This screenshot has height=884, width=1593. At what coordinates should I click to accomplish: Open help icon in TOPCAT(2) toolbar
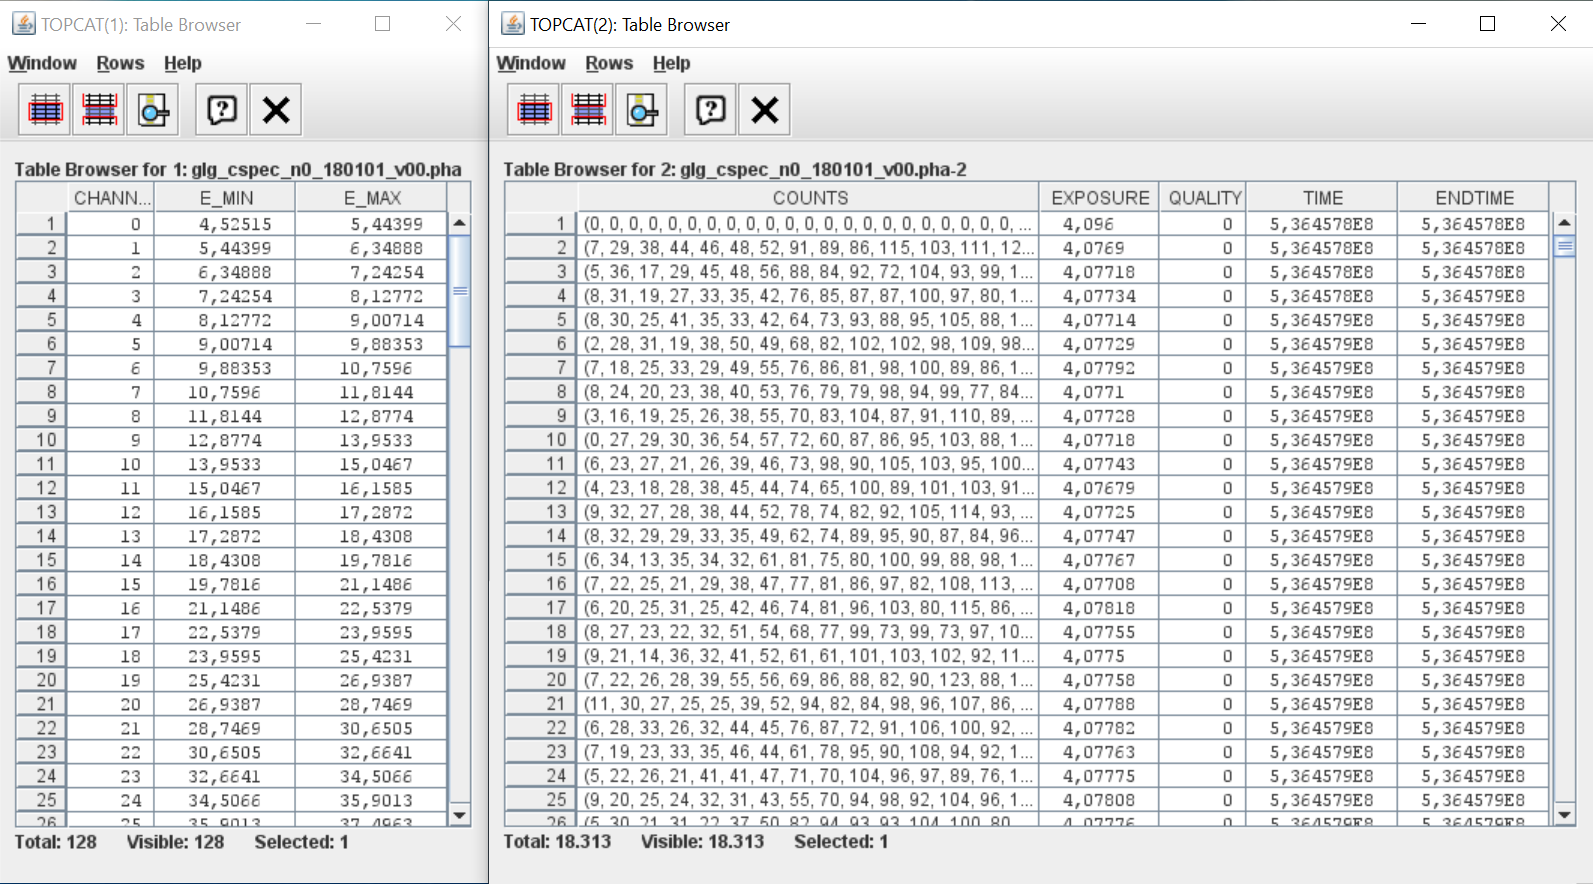[x=711, y=109]
